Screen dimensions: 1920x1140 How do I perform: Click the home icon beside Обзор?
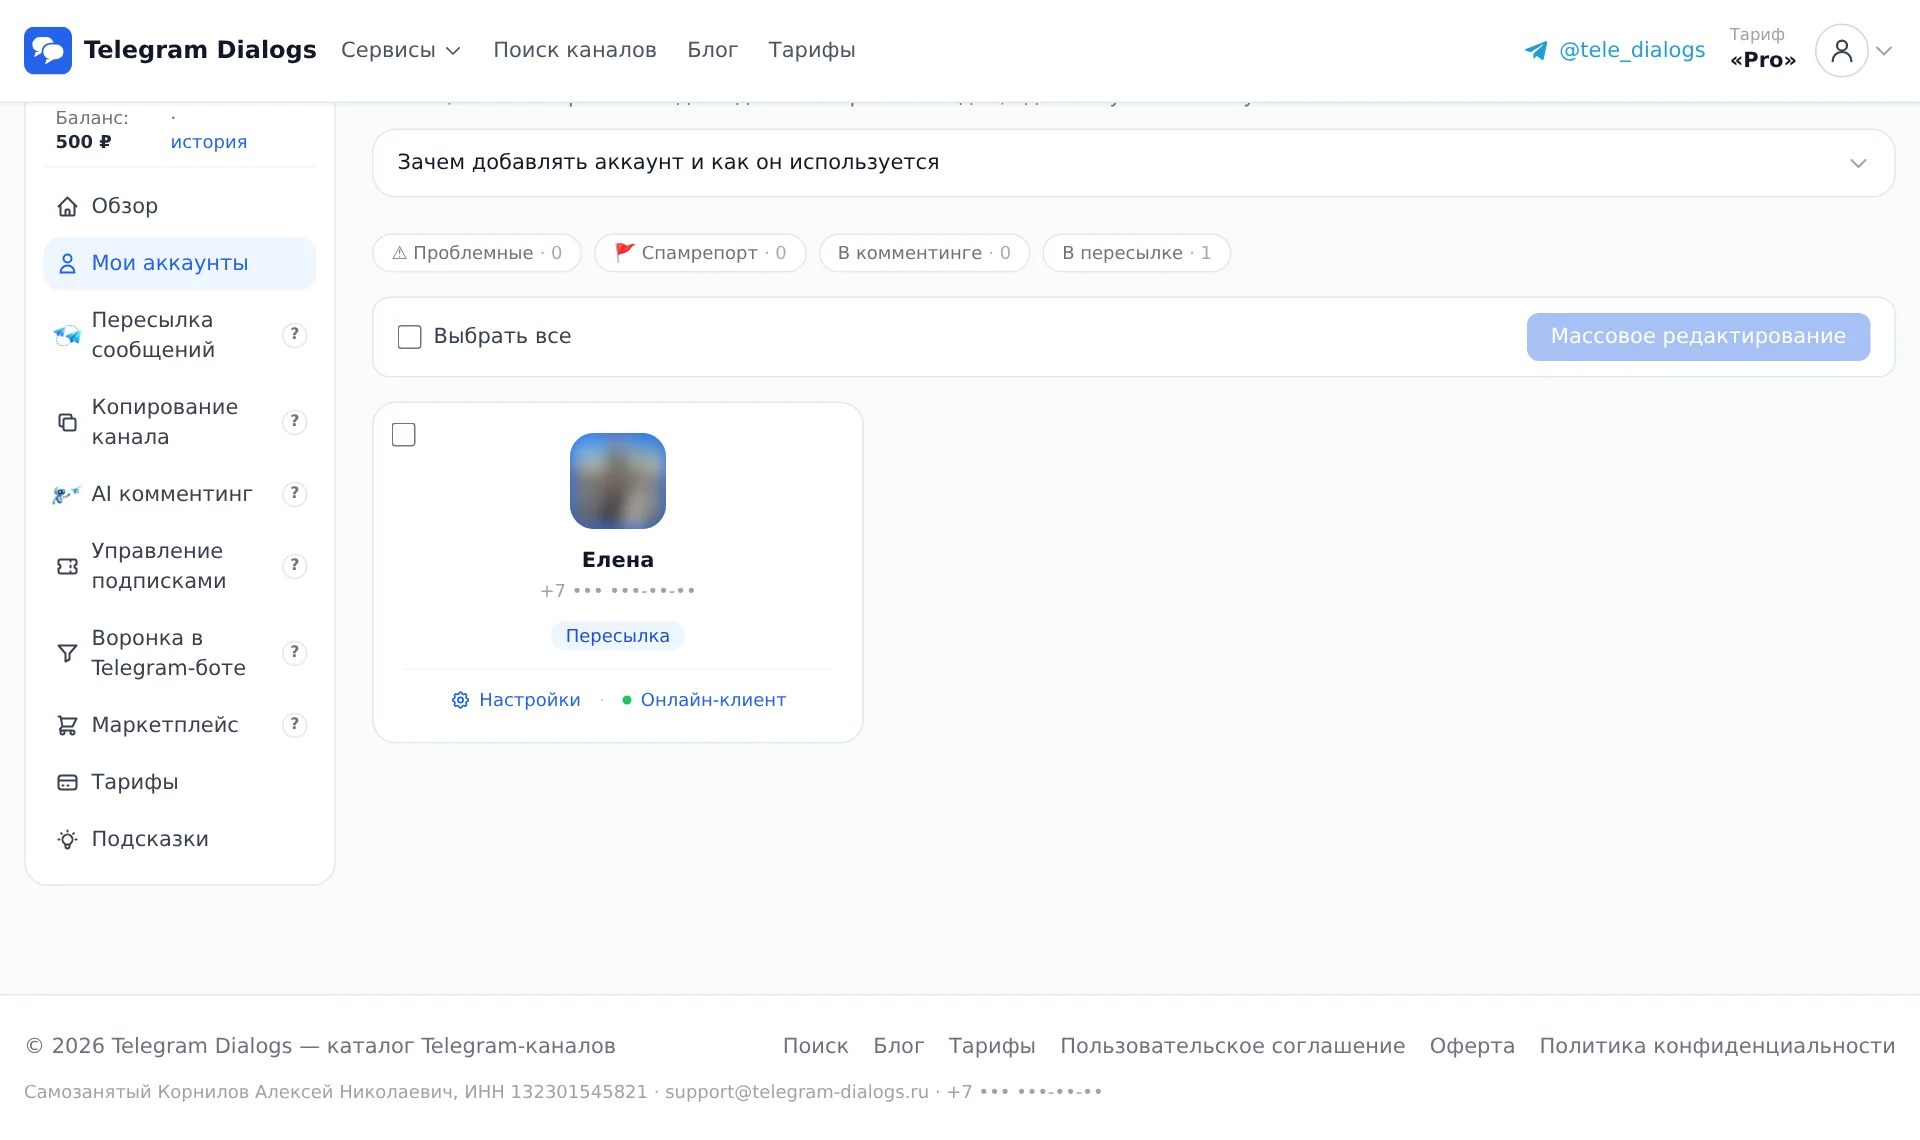tap(67, 207)
